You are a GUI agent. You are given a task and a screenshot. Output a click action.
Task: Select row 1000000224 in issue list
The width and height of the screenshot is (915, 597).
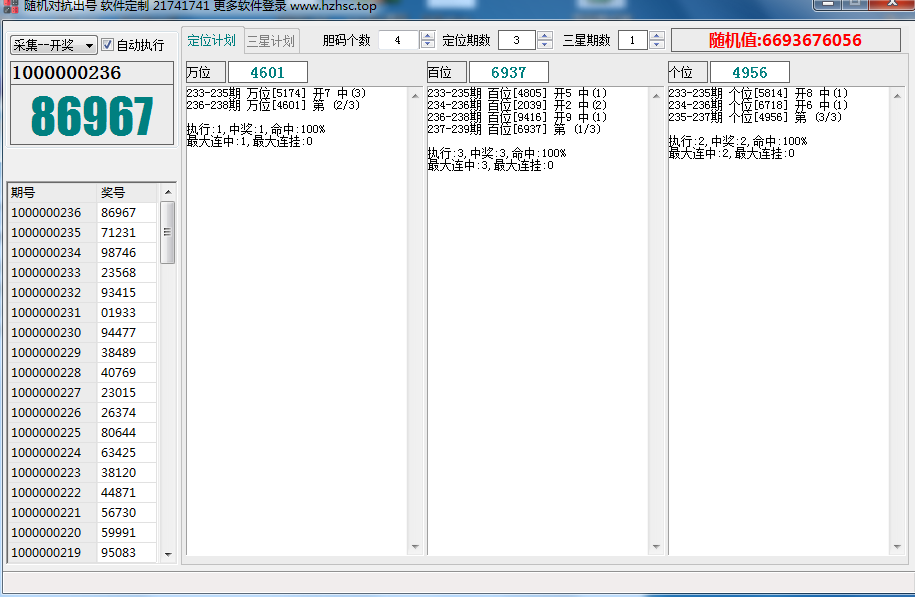coord(82,452)
